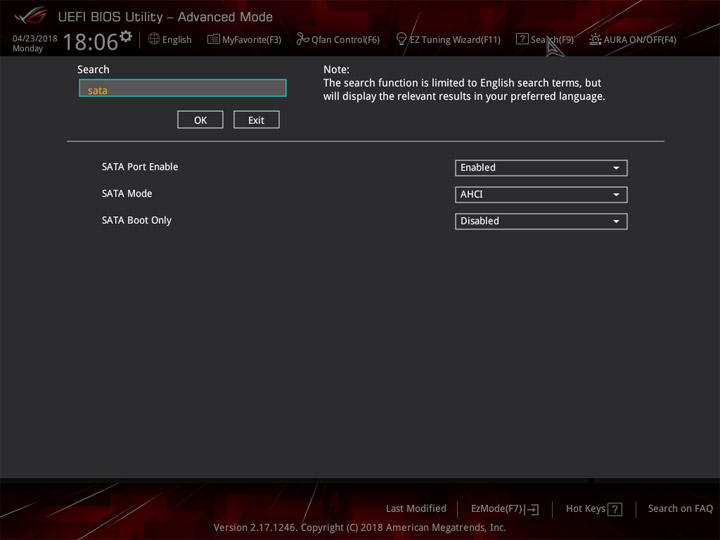This screenshot has height=540, width=720.
Task: Click the Qfan Control fan icon
Action: tap(302, 39)
